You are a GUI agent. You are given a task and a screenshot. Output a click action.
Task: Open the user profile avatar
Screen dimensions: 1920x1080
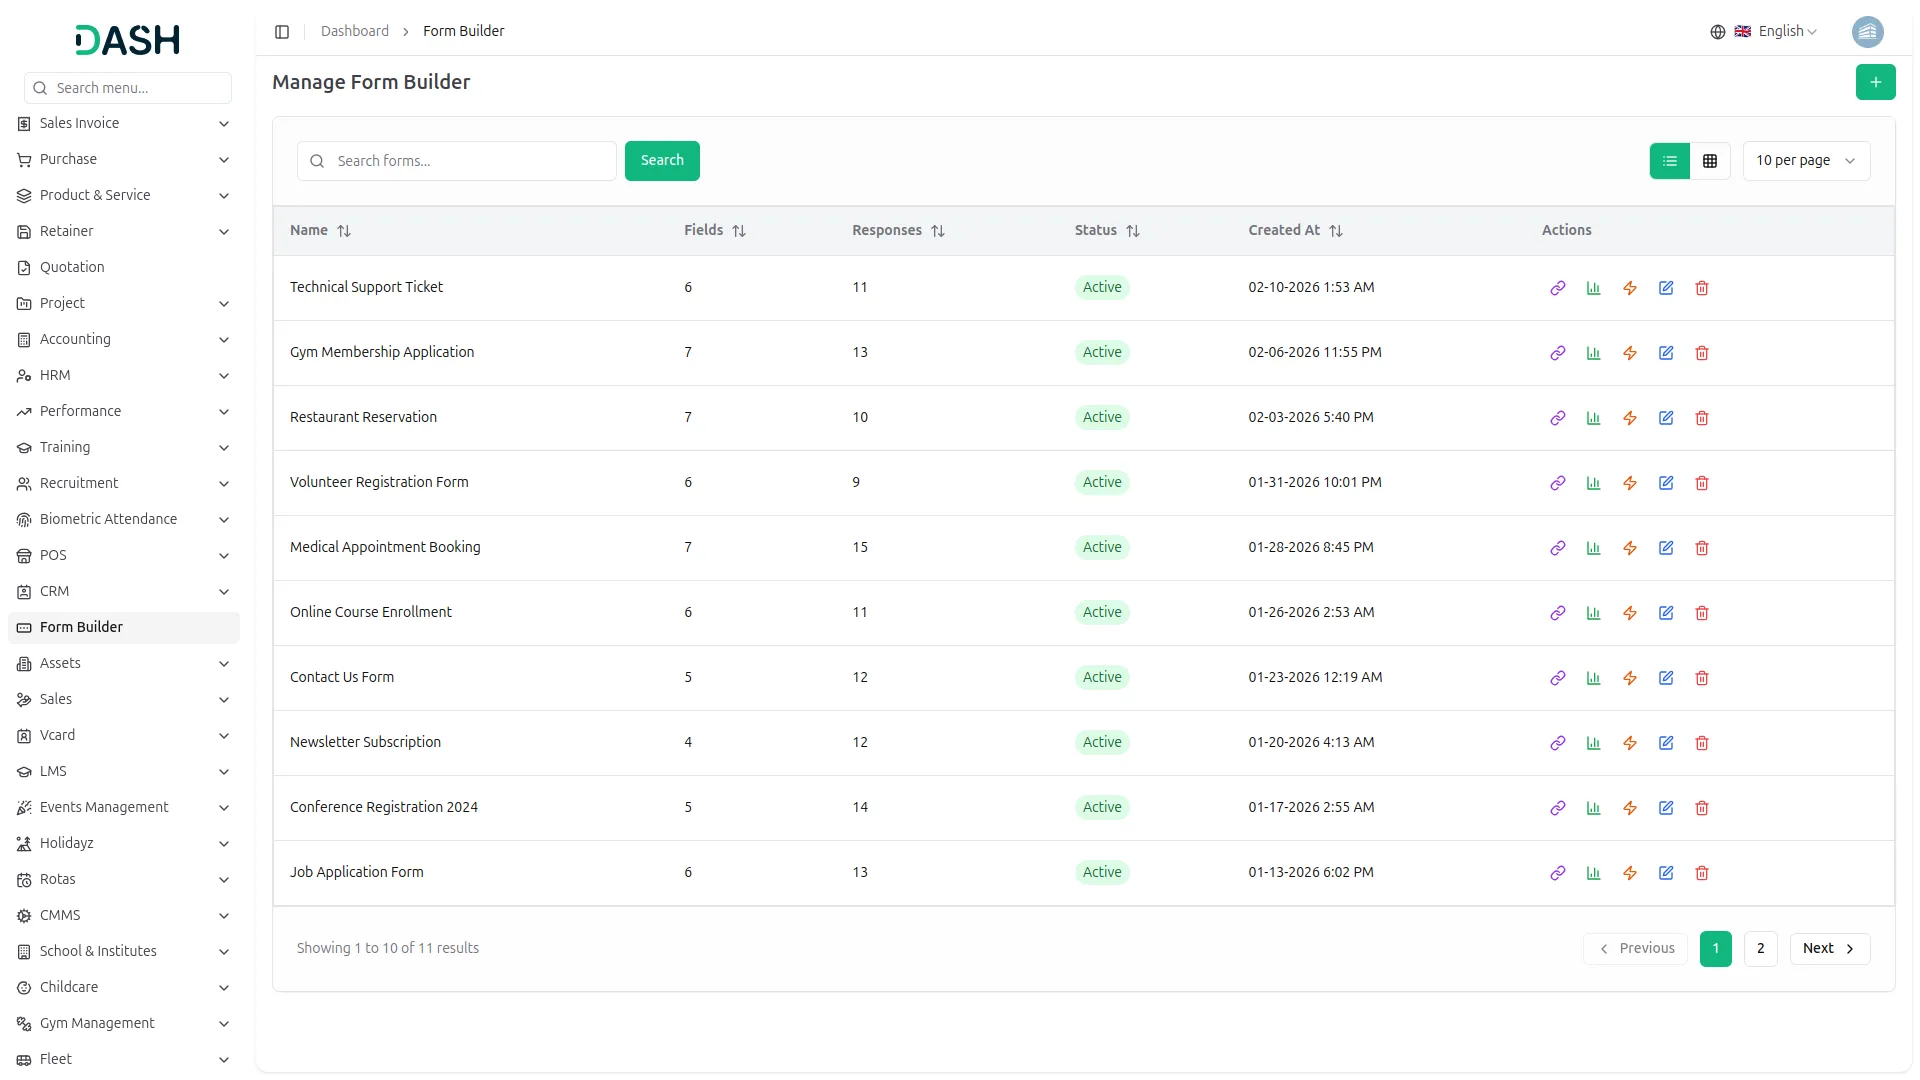point(1869,31)
